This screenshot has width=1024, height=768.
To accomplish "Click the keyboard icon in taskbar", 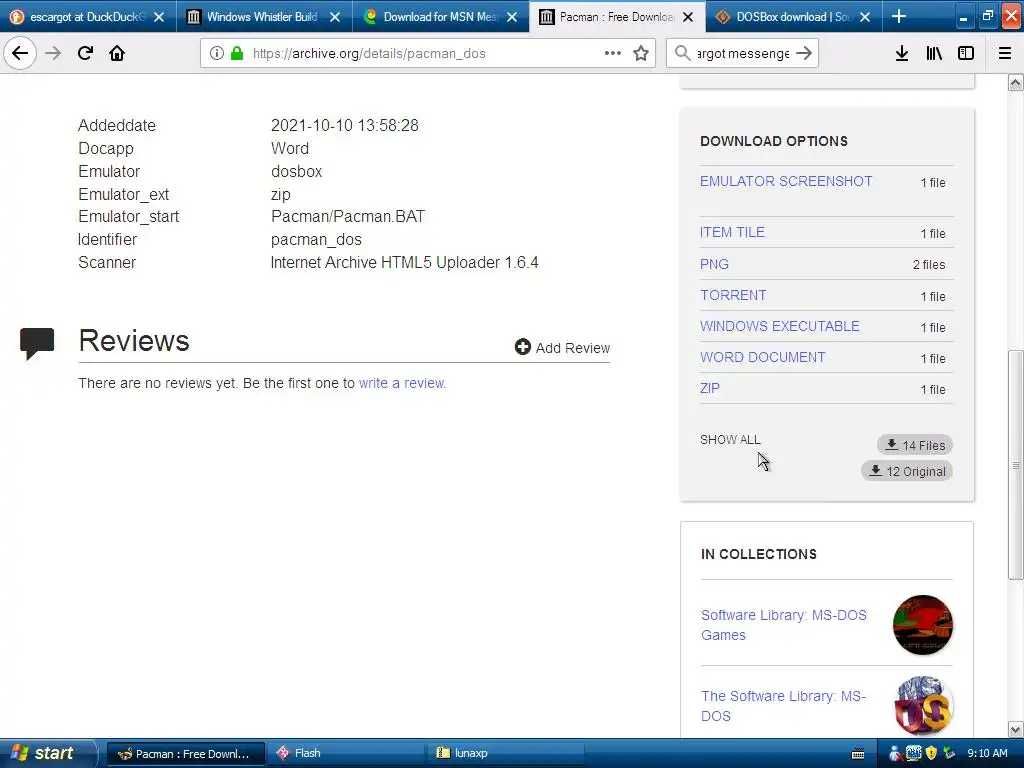I will (858, 754).
